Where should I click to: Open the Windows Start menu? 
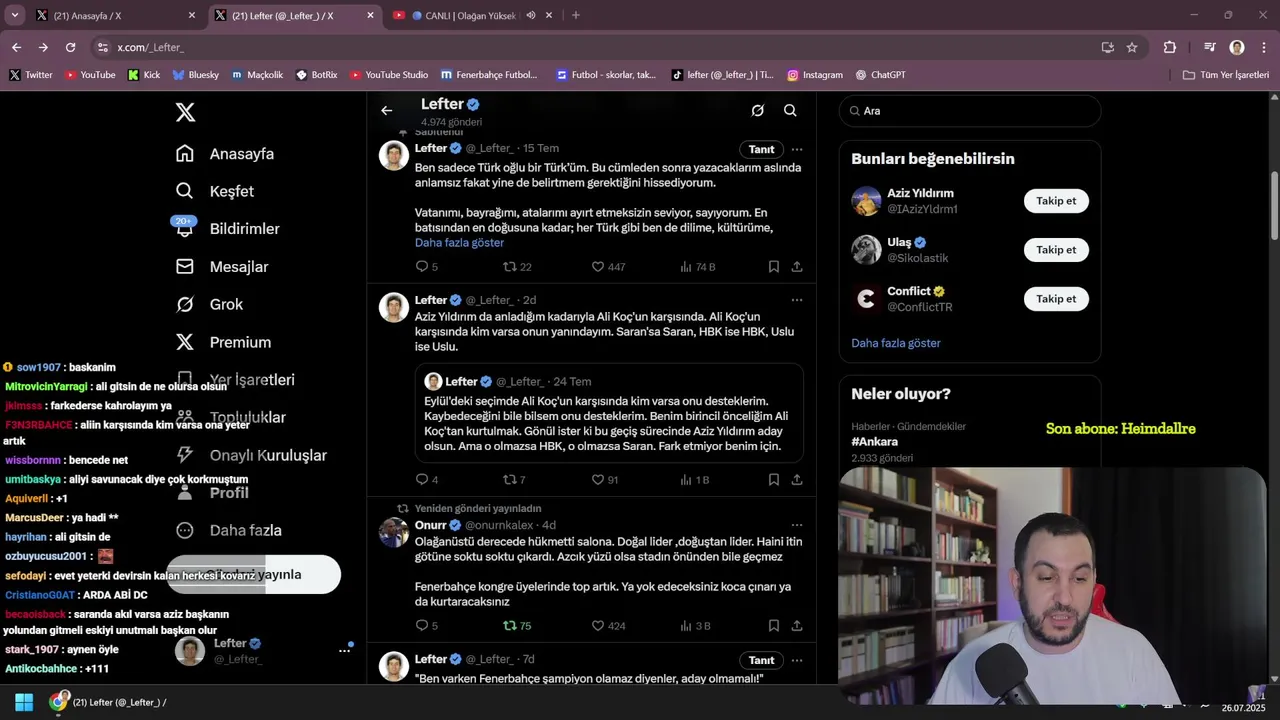tap(24, 702)
